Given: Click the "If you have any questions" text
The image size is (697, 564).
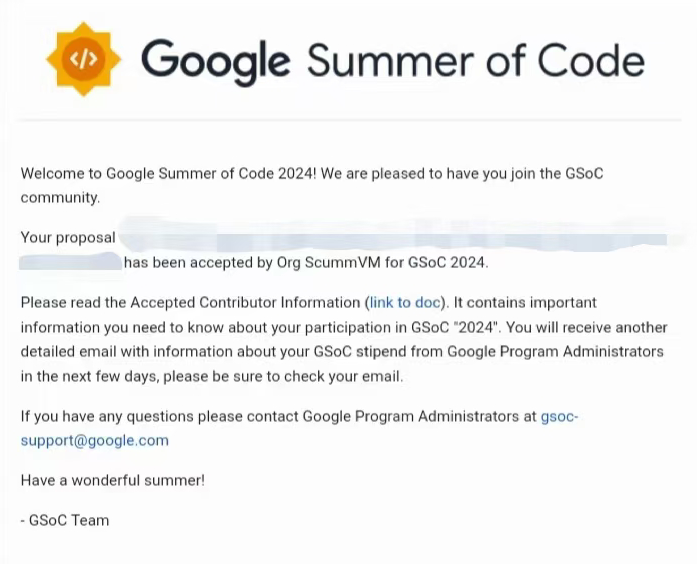Looking at the screenshot, I should [99, 416].
